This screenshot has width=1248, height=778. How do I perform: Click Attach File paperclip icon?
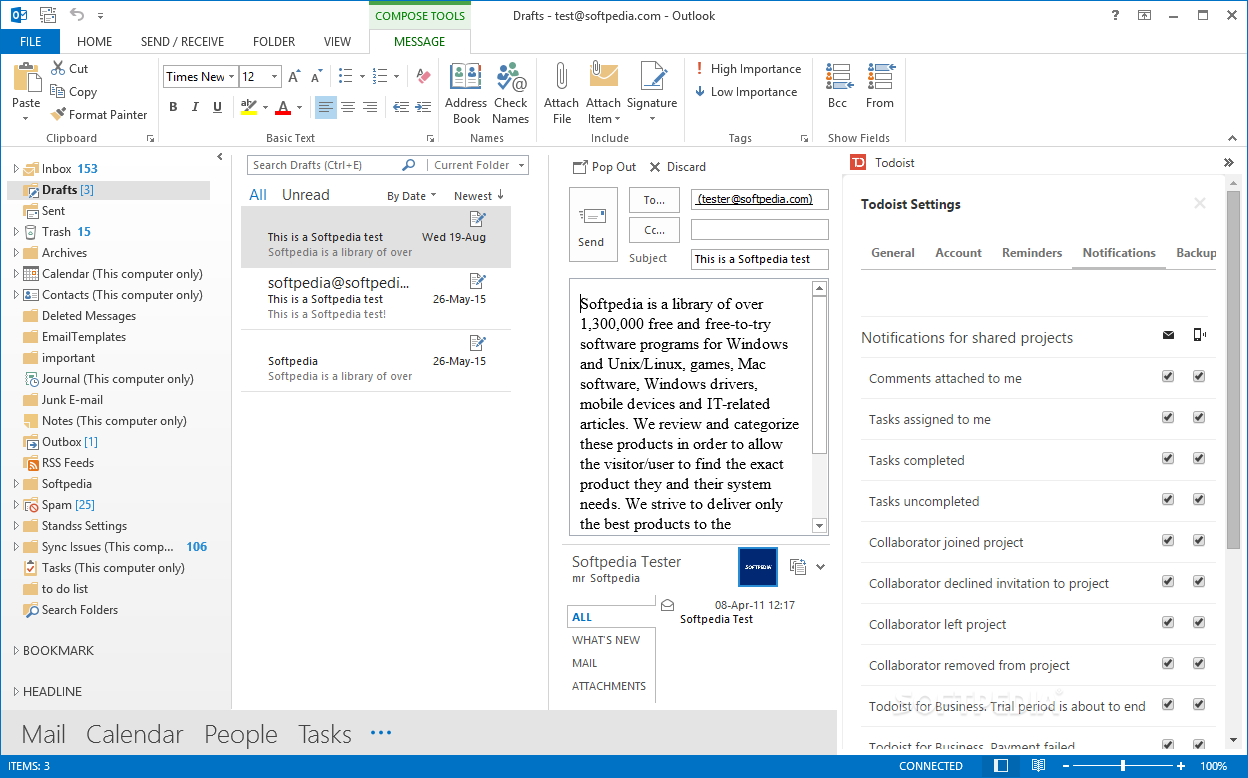coord(561,77)
